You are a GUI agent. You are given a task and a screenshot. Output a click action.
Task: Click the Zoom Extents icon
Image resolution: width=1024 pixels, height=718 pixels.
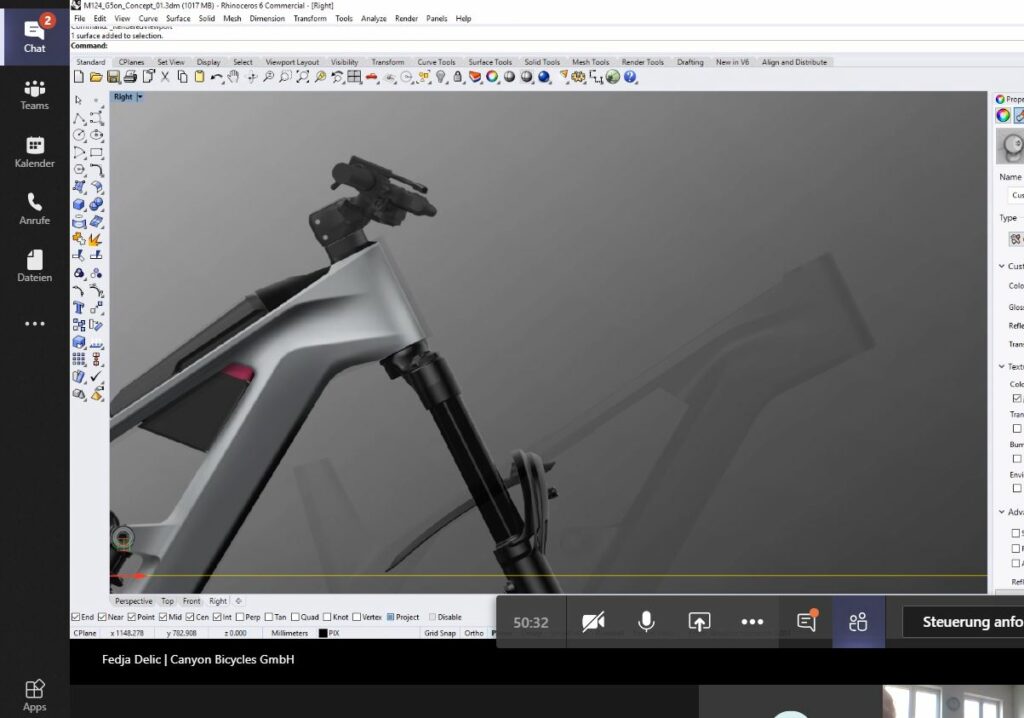coord(302,77)
